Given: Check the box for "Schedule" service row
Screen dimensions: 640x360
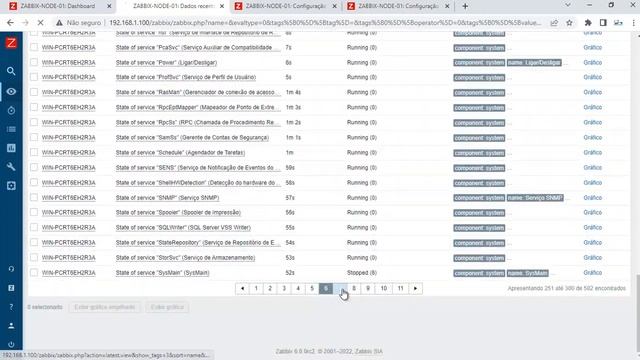Looking at the screenshot, I should 34,152.
